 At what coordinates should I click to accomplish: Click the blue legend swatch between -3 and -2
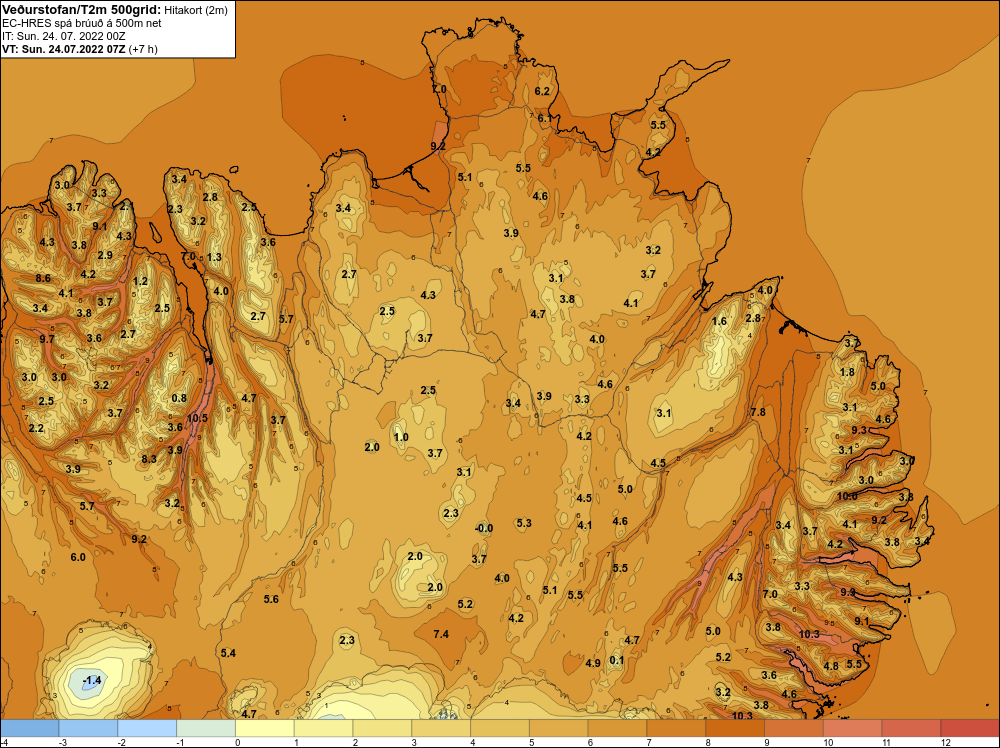(x=88, y=728)
